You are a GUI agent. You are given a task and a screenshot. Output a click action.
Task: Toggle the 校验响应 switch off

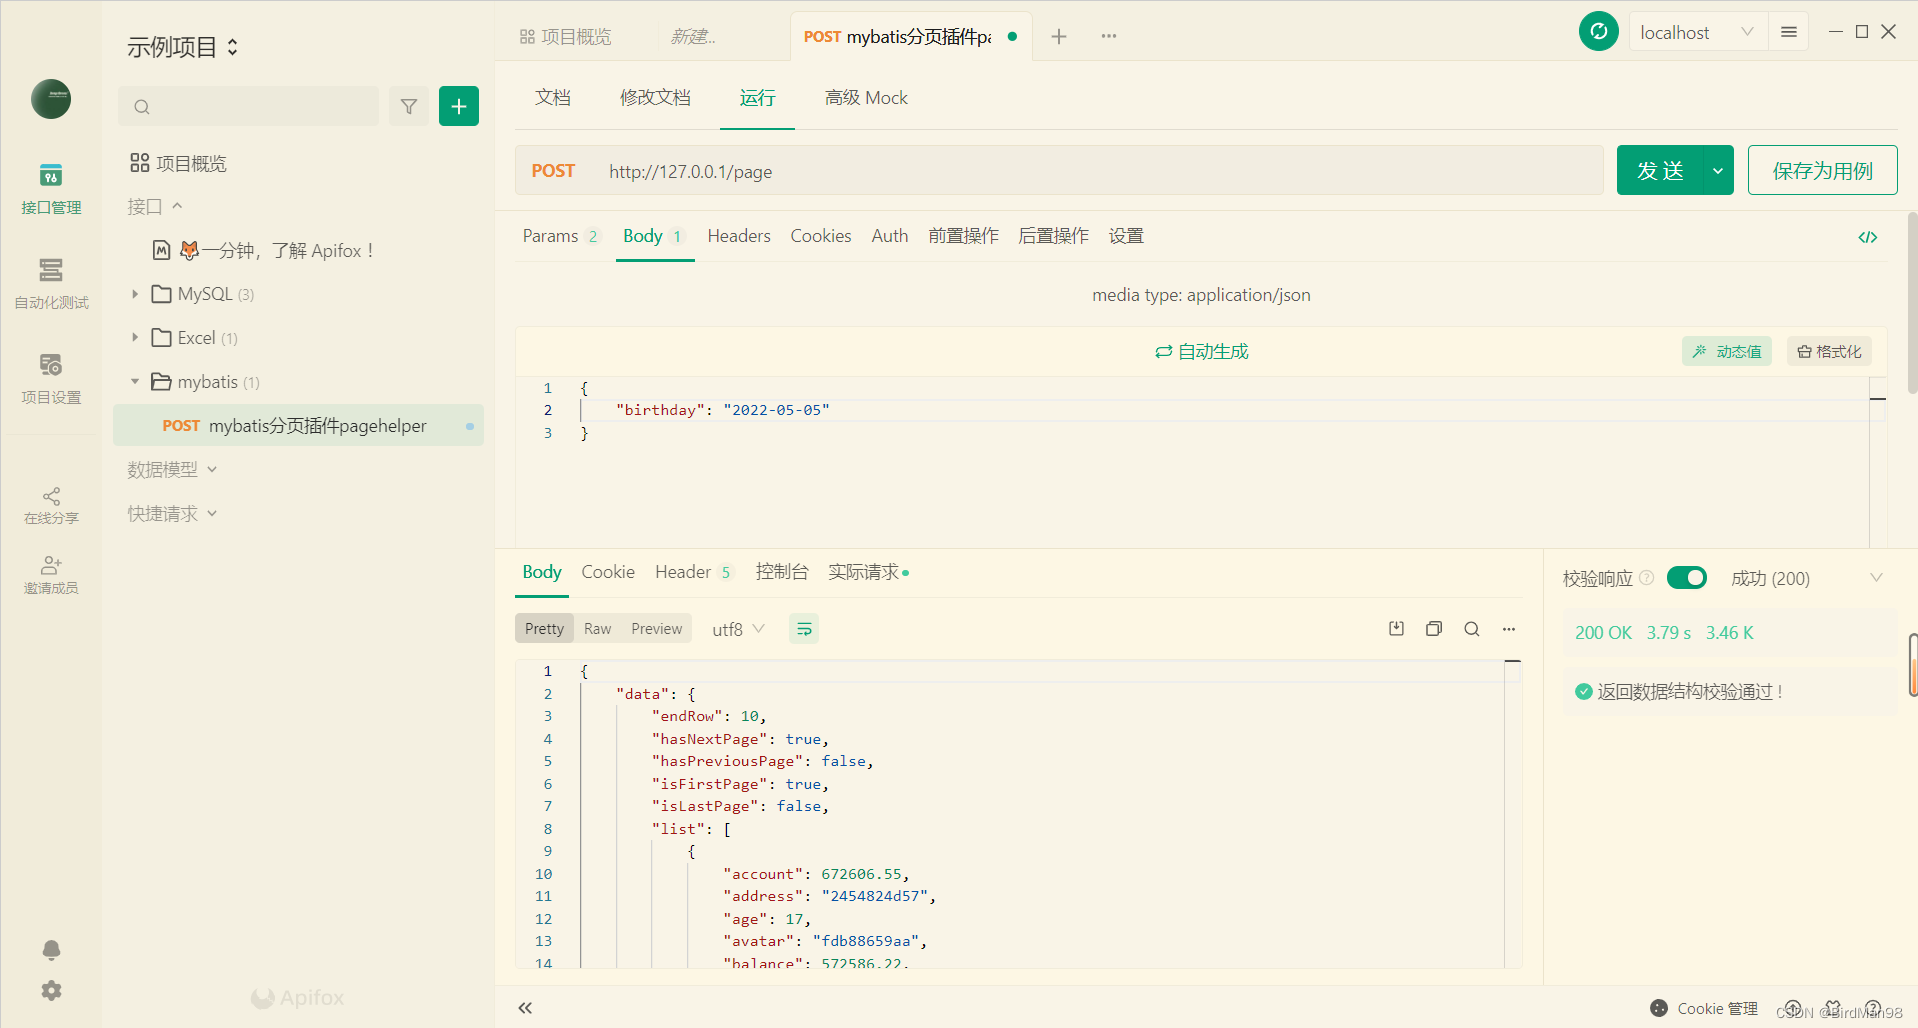pyautogui.click(x=1687, y=578)
